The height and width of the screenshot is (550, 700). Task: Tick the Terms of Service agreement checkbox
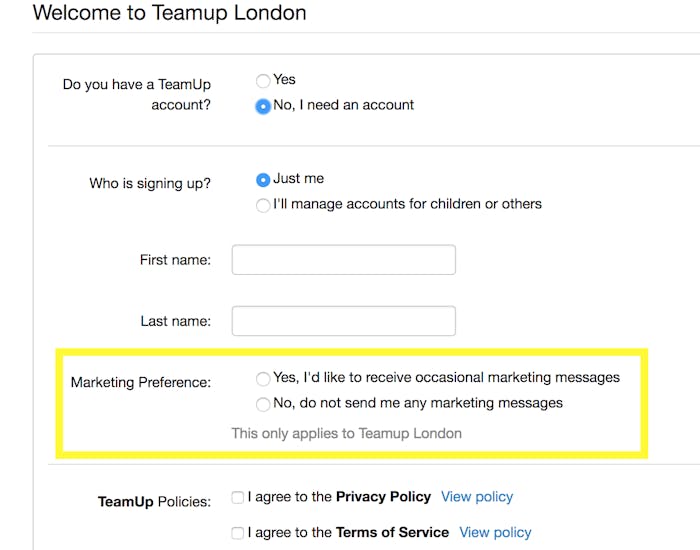[x=237, y=533]
